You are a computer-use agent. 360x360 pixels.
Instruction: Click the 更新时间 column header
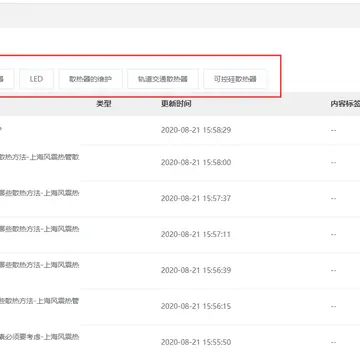[x=176, y=104]
